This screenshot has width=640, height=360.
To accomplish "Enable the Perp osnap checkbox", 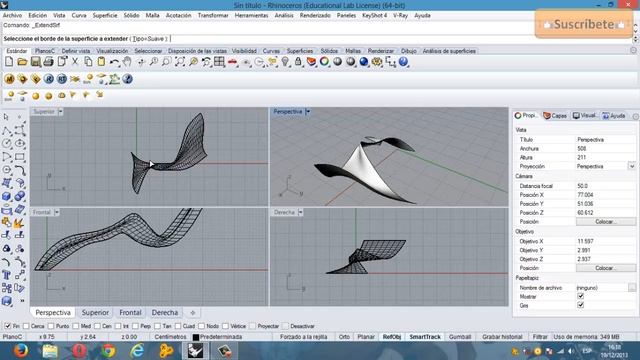I will pos(136,326).
